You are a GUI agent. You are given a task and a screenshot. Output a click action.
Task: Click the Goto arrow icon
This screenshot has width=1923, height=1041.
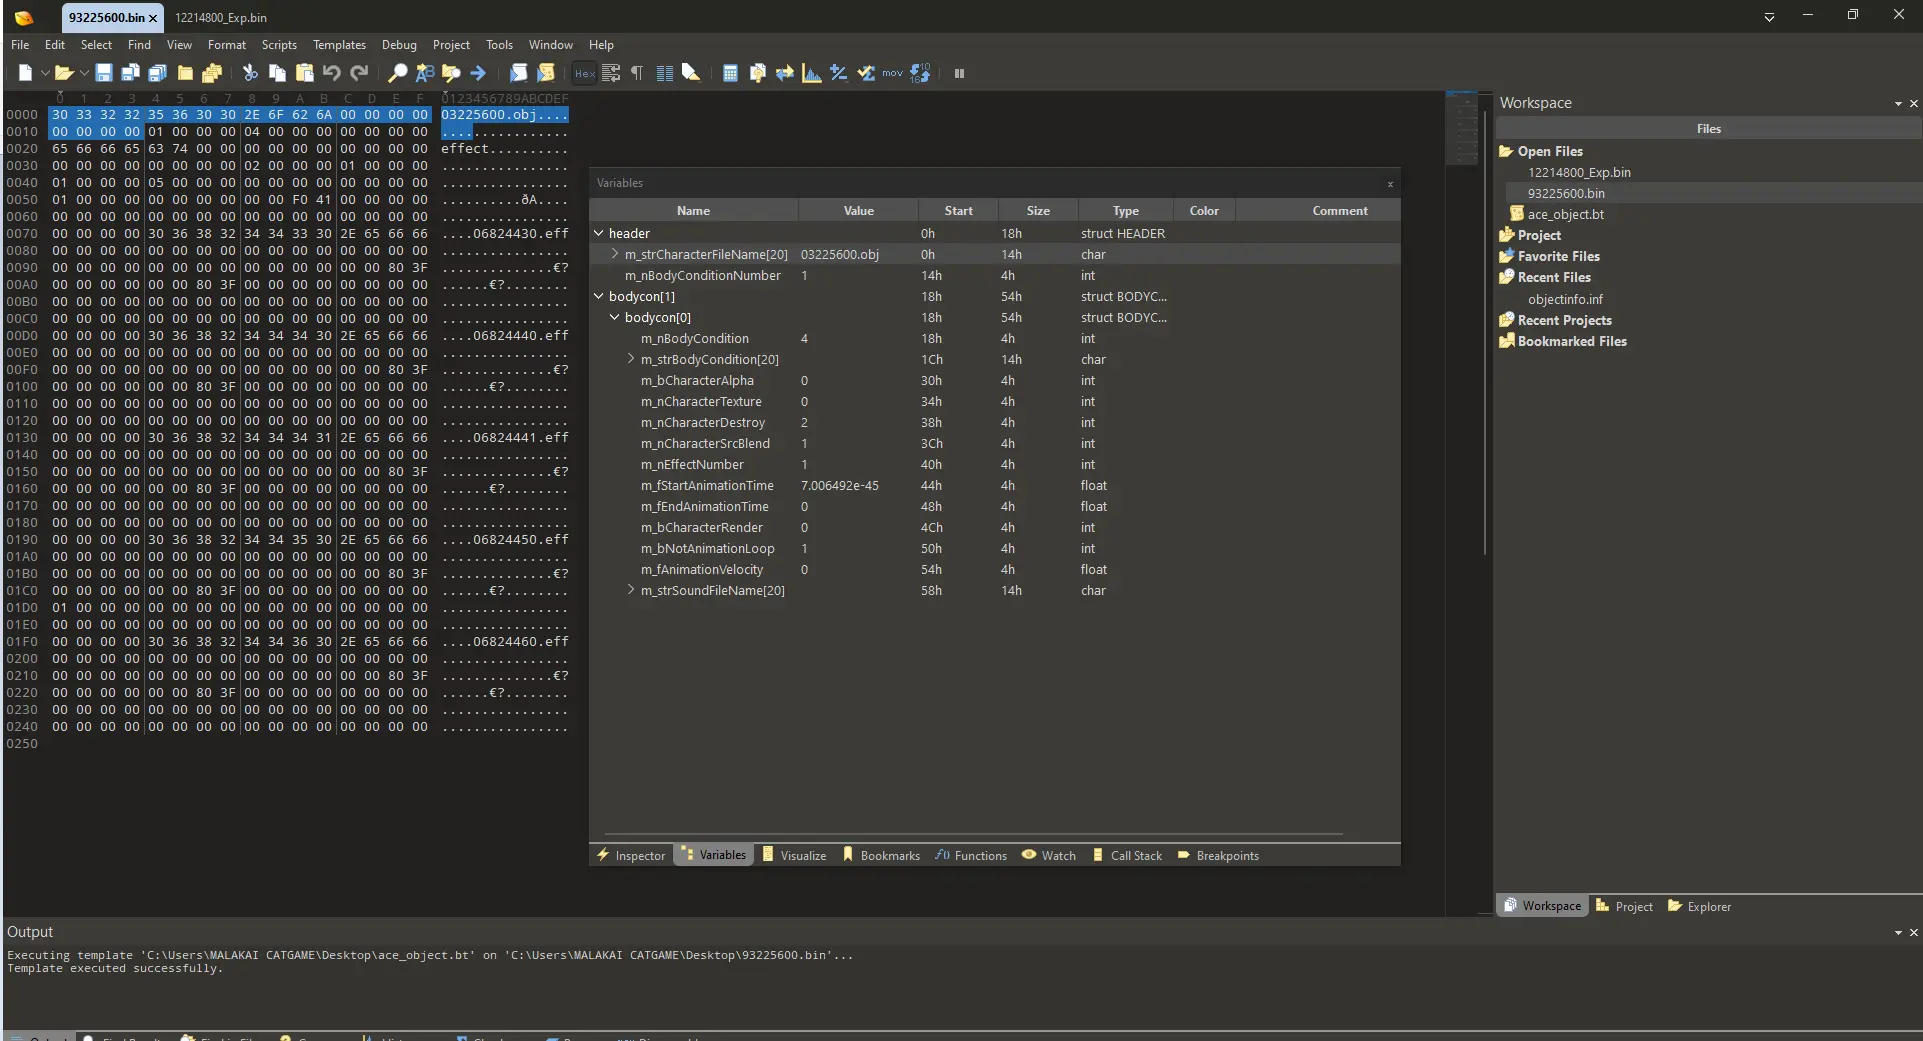click(x=478, y=73)
